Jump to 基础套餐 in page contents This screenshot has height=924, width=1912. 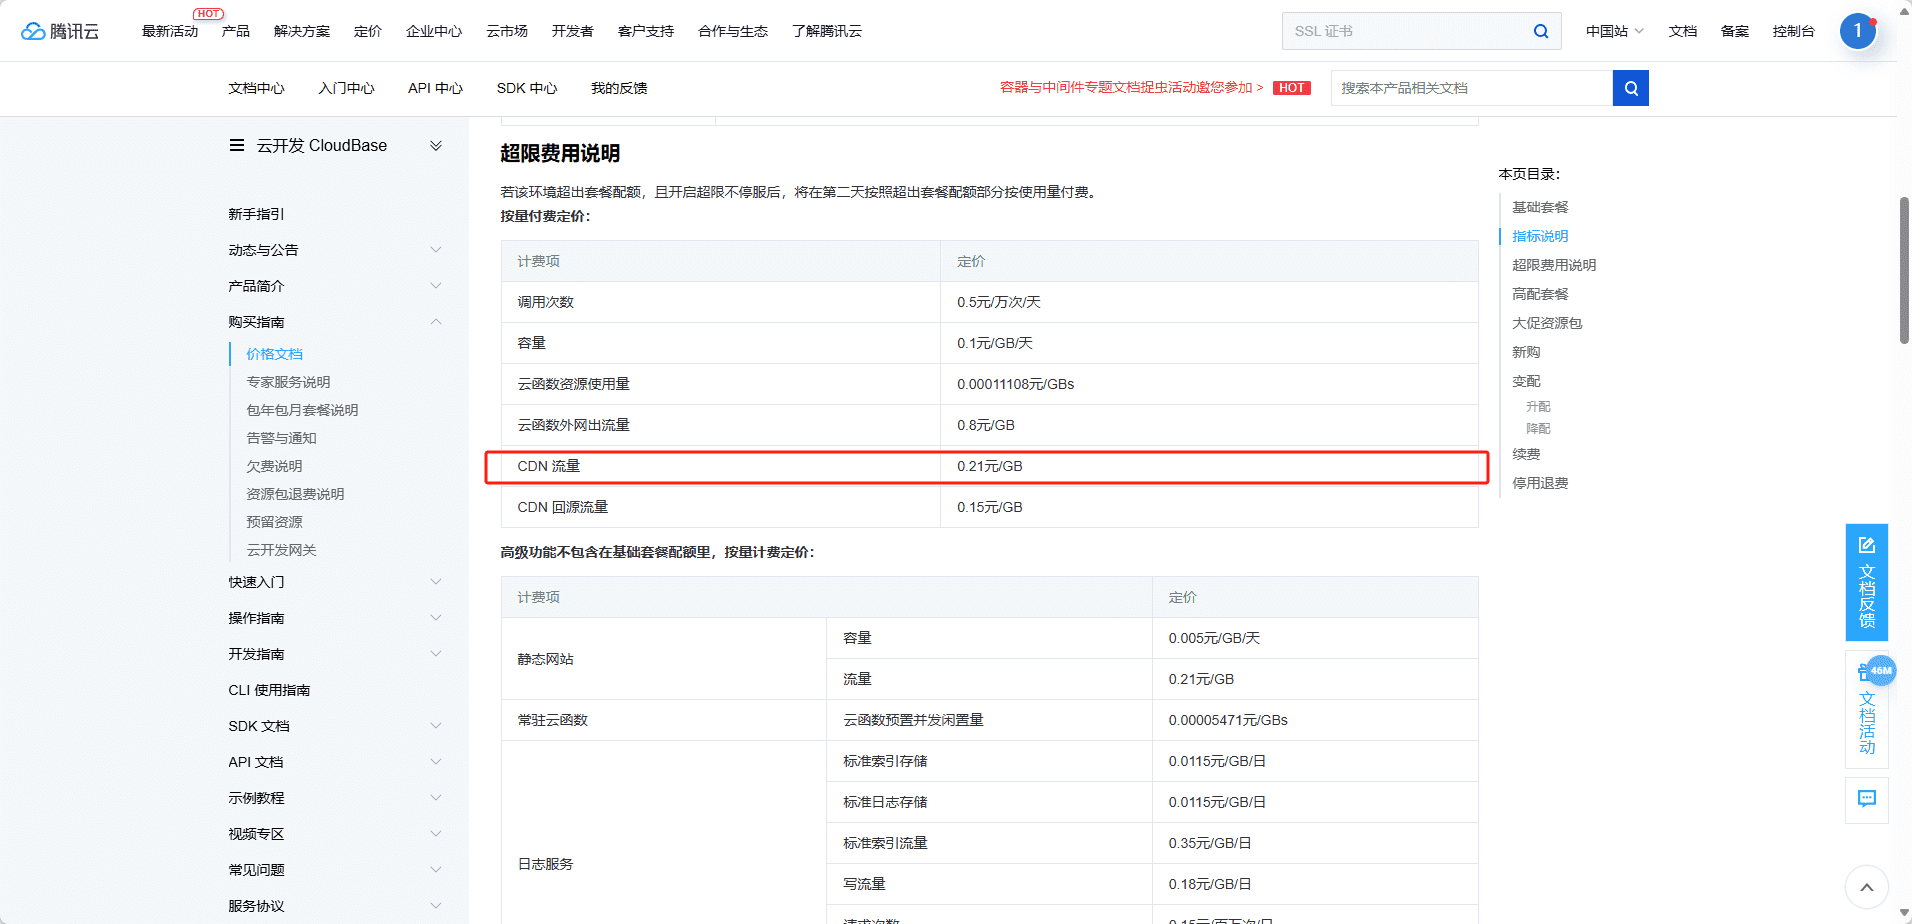(x=1540, y=207)
